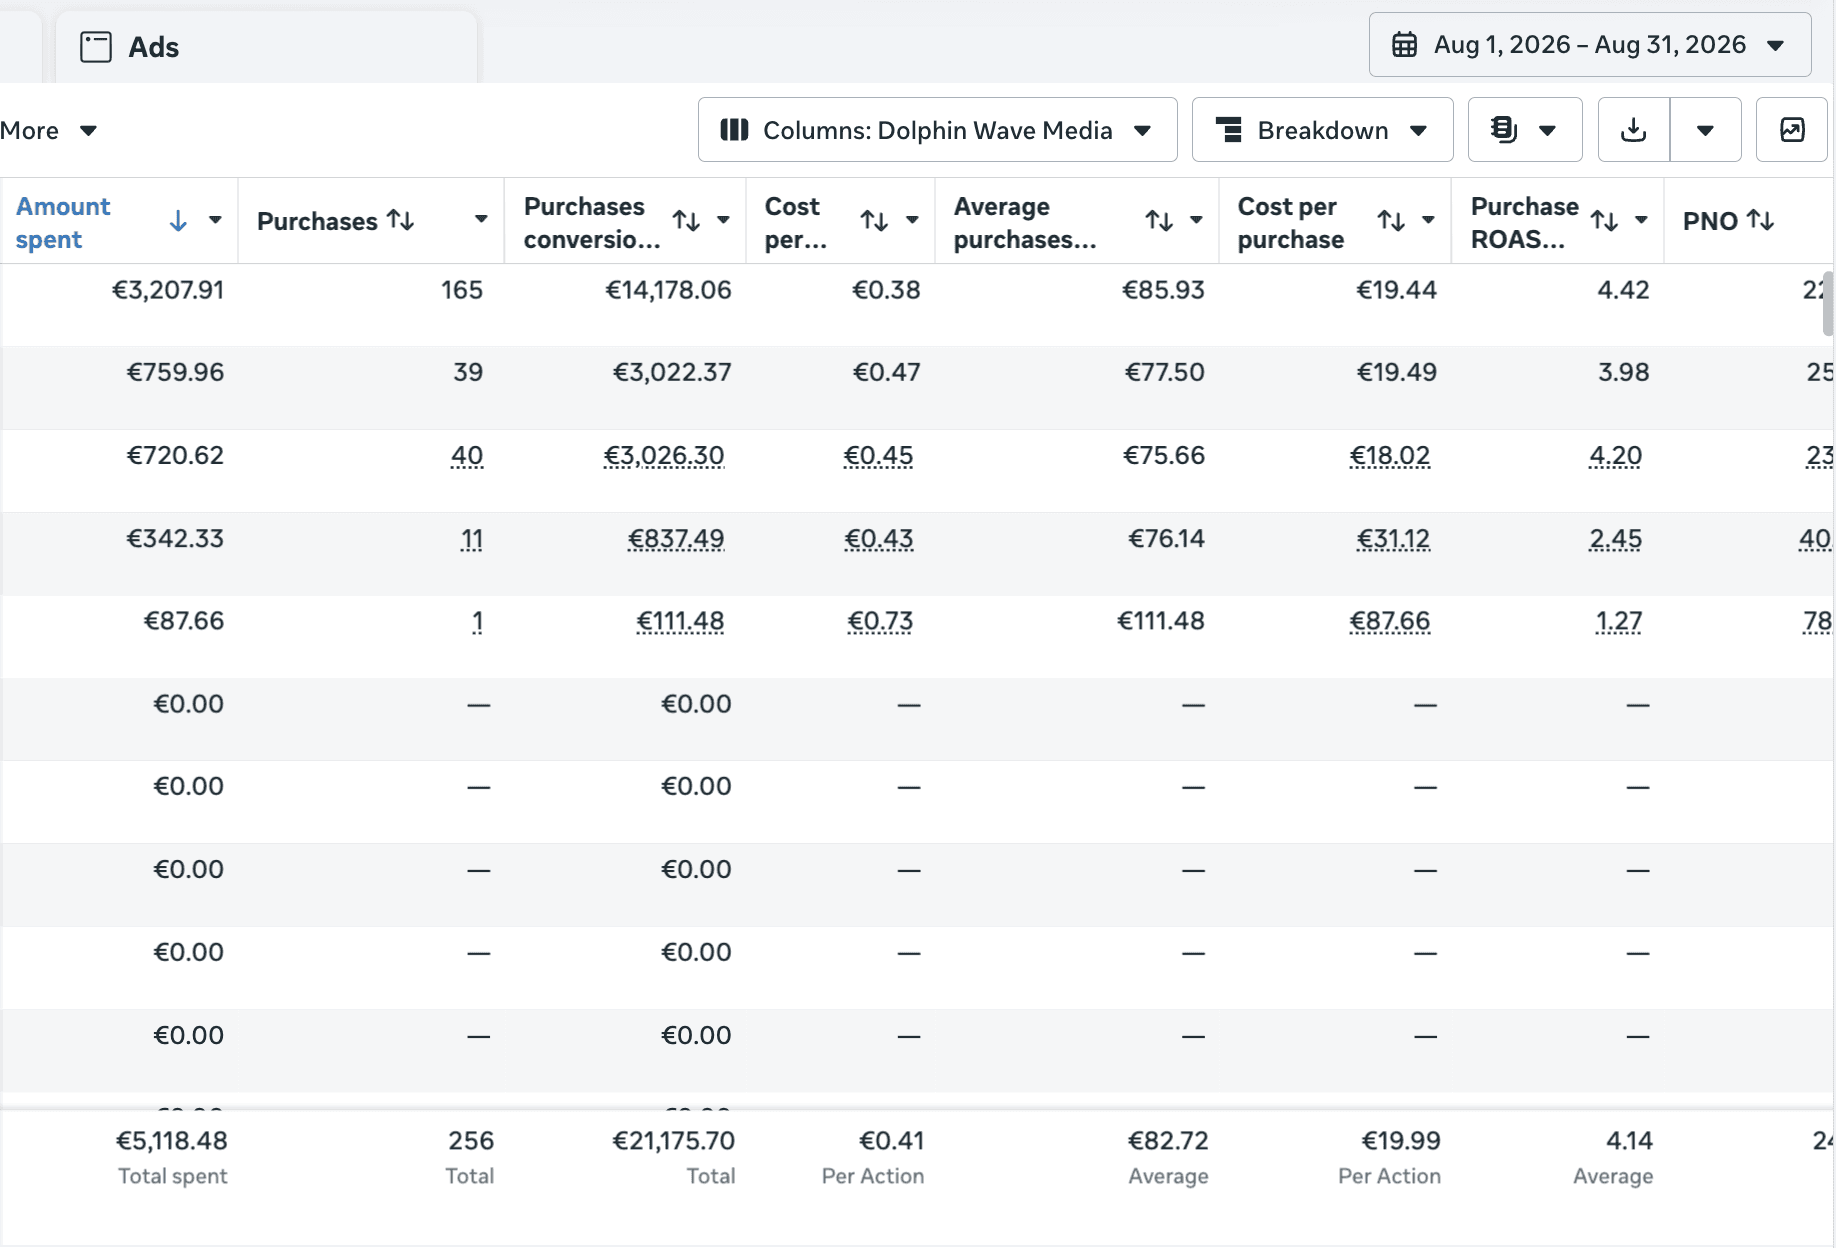Open Columns: Dolphin Wave Media dropdown
This screenshot has width=1836, height=1248.
point(937,130)
